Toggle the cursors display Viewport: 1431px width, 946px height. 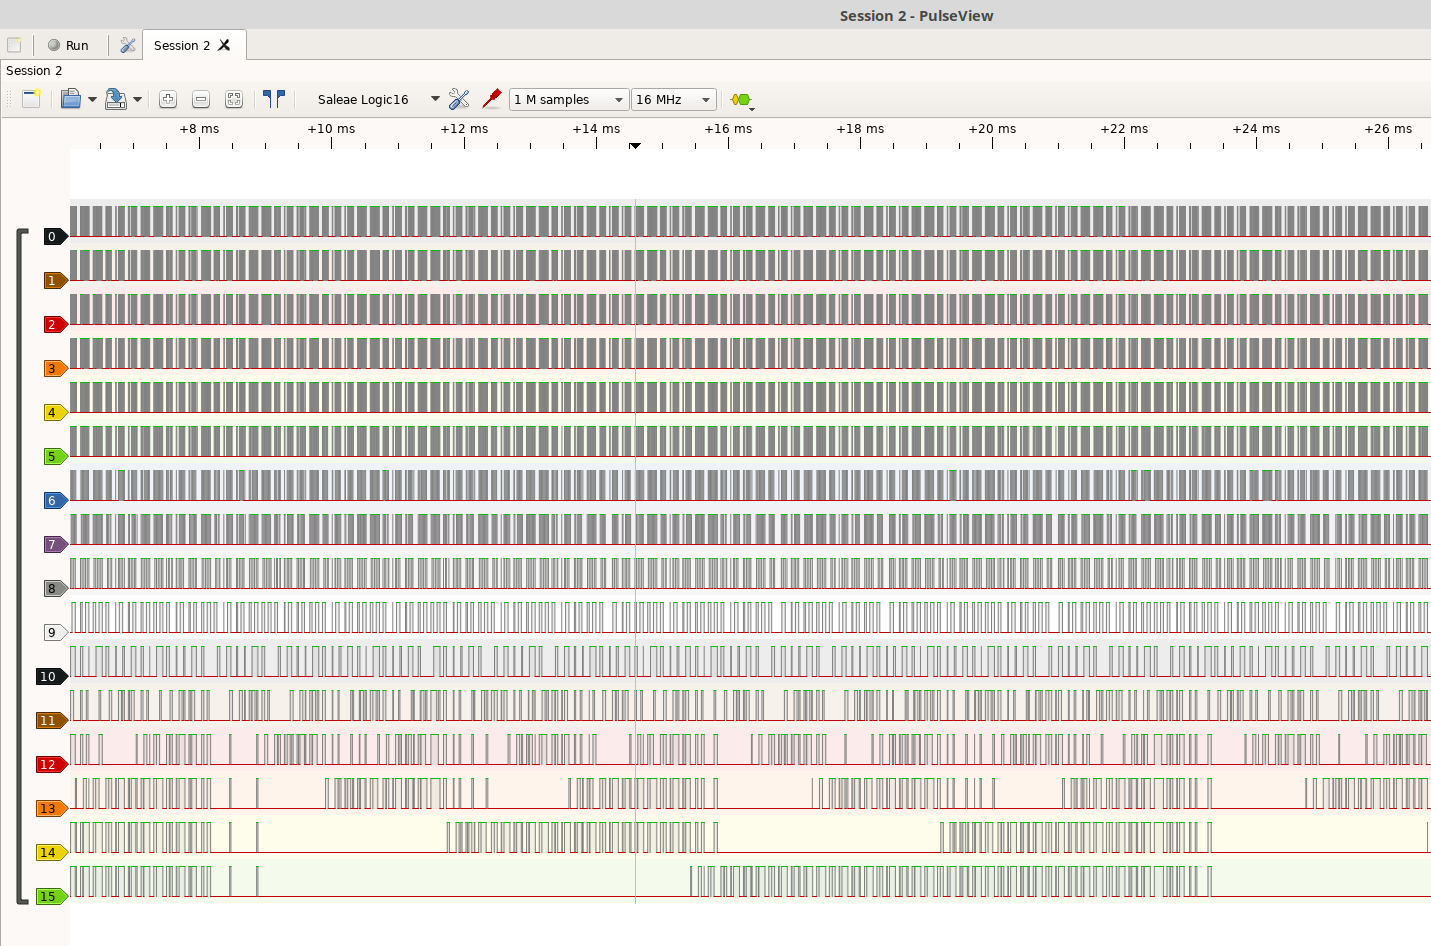coord(273,99)
